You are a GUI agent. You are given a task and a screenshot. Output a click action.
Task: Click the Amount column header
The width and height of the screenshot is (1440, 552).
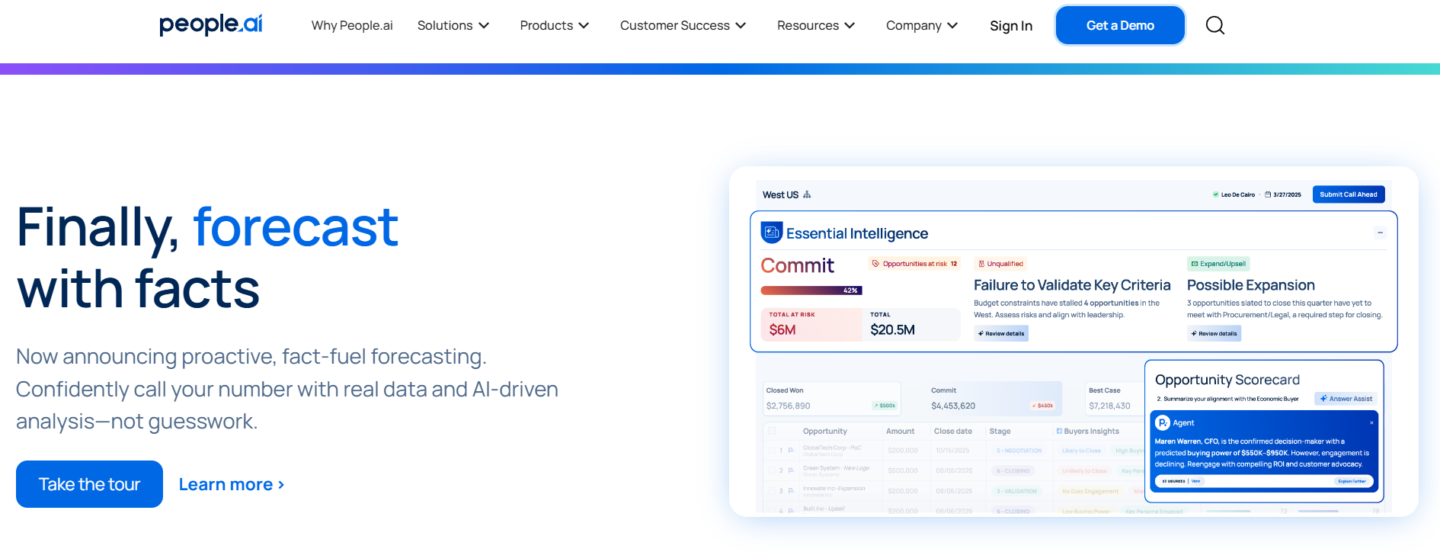(900, 431)
